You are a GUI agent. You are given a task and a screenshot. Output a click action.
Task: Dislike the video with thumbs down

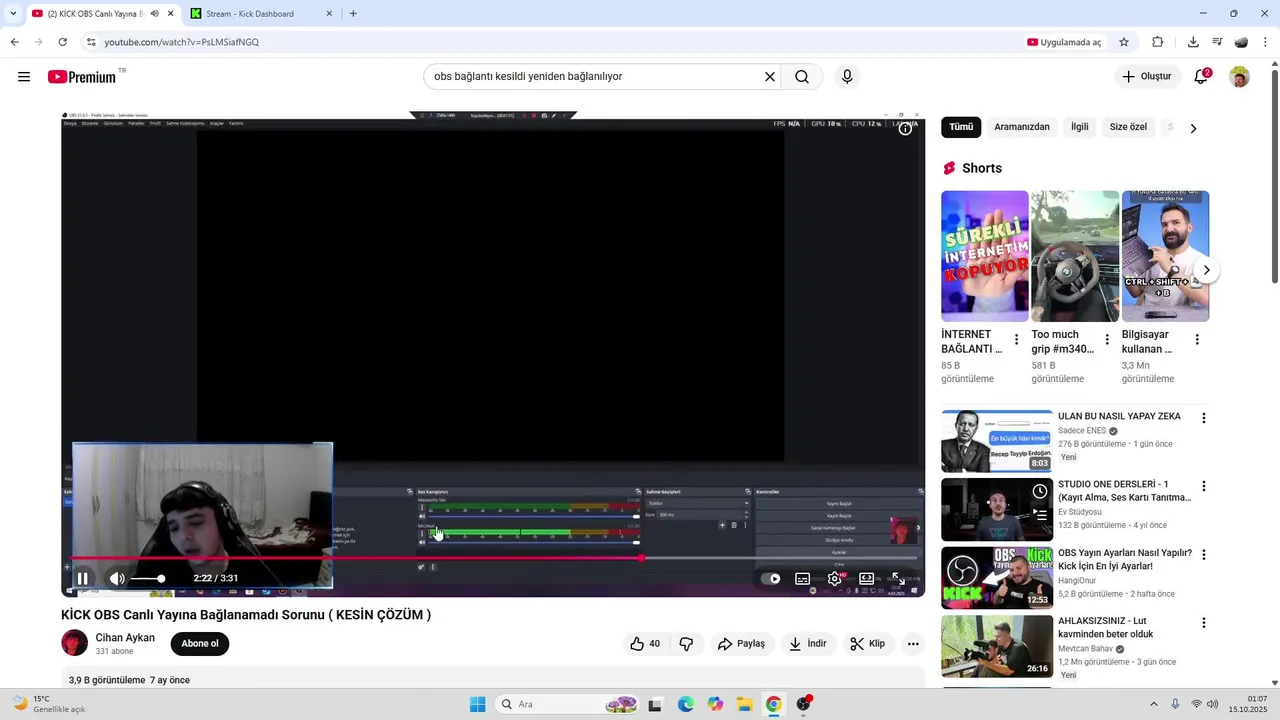687,644
